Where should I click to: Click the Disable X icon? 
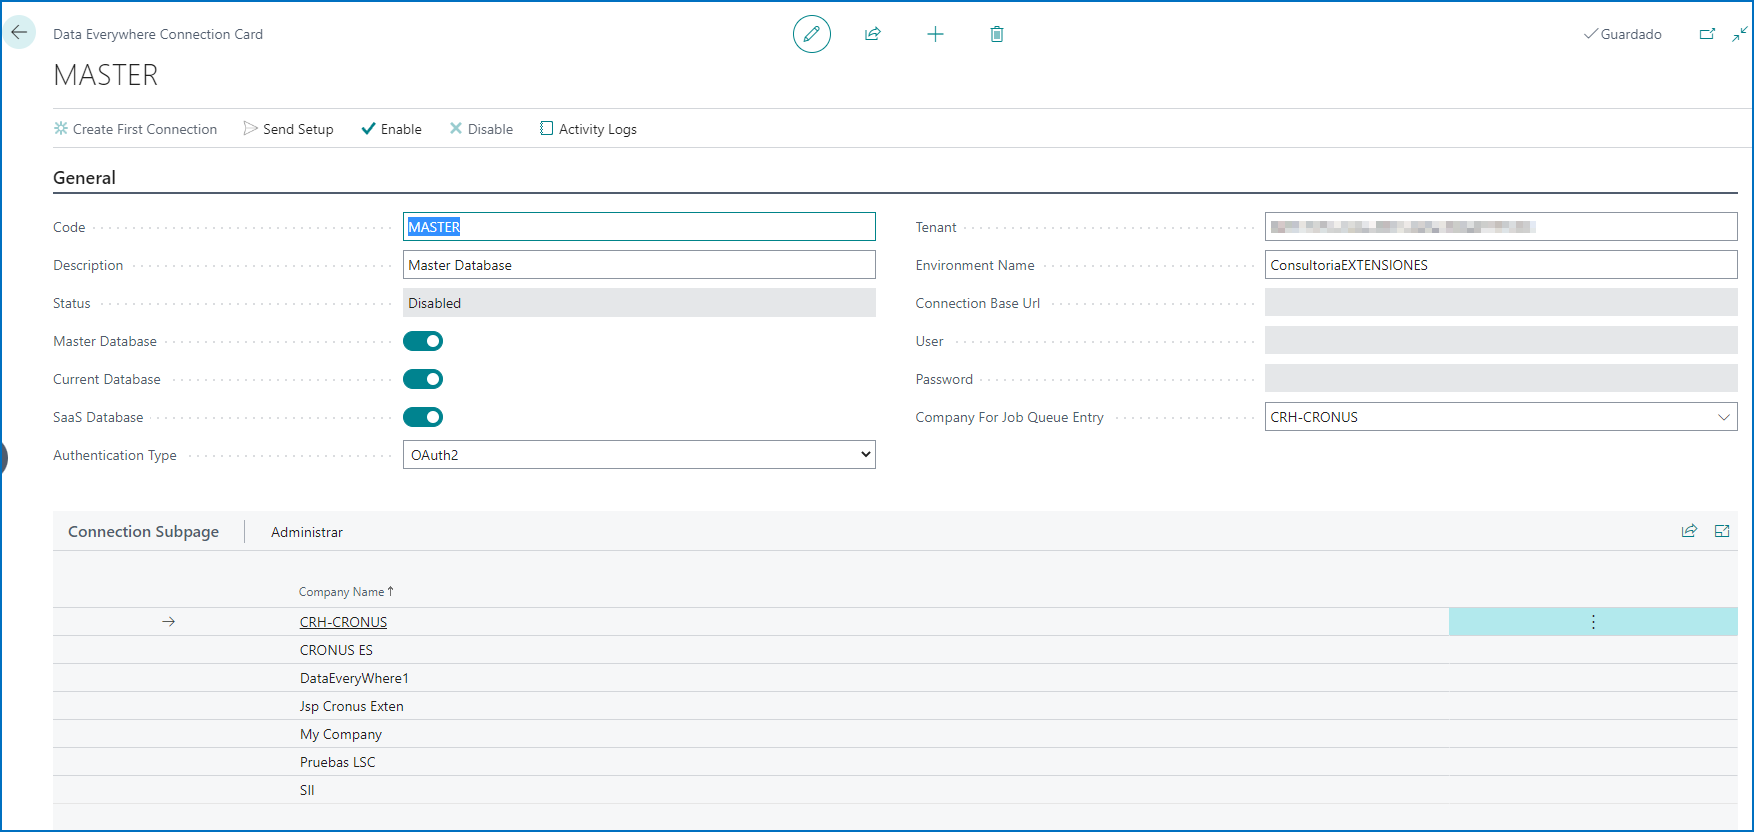coord(456,129)
